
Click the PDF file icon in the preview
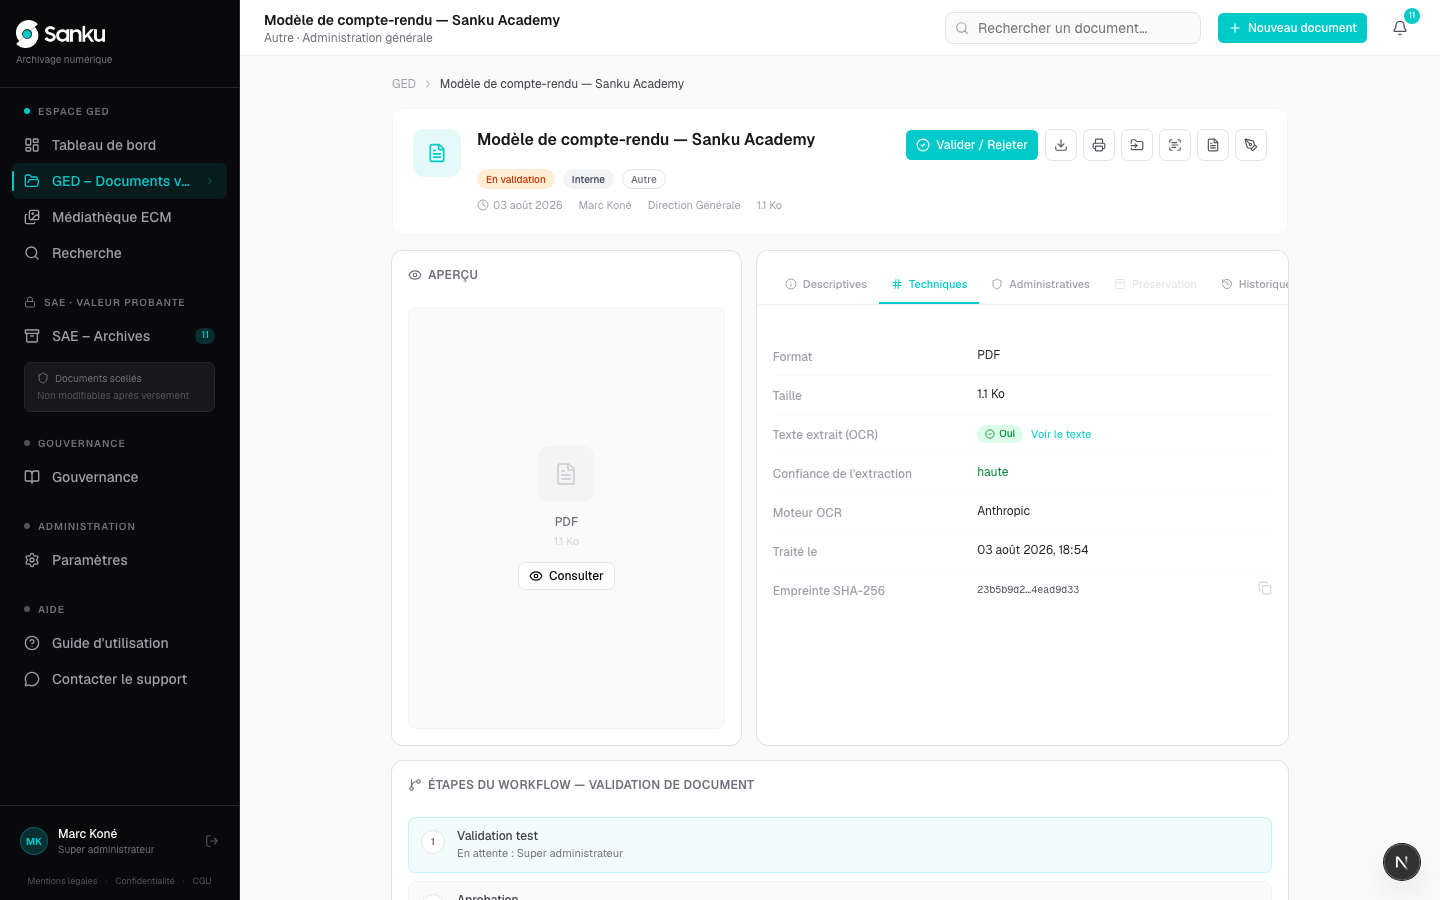[566, 474]
